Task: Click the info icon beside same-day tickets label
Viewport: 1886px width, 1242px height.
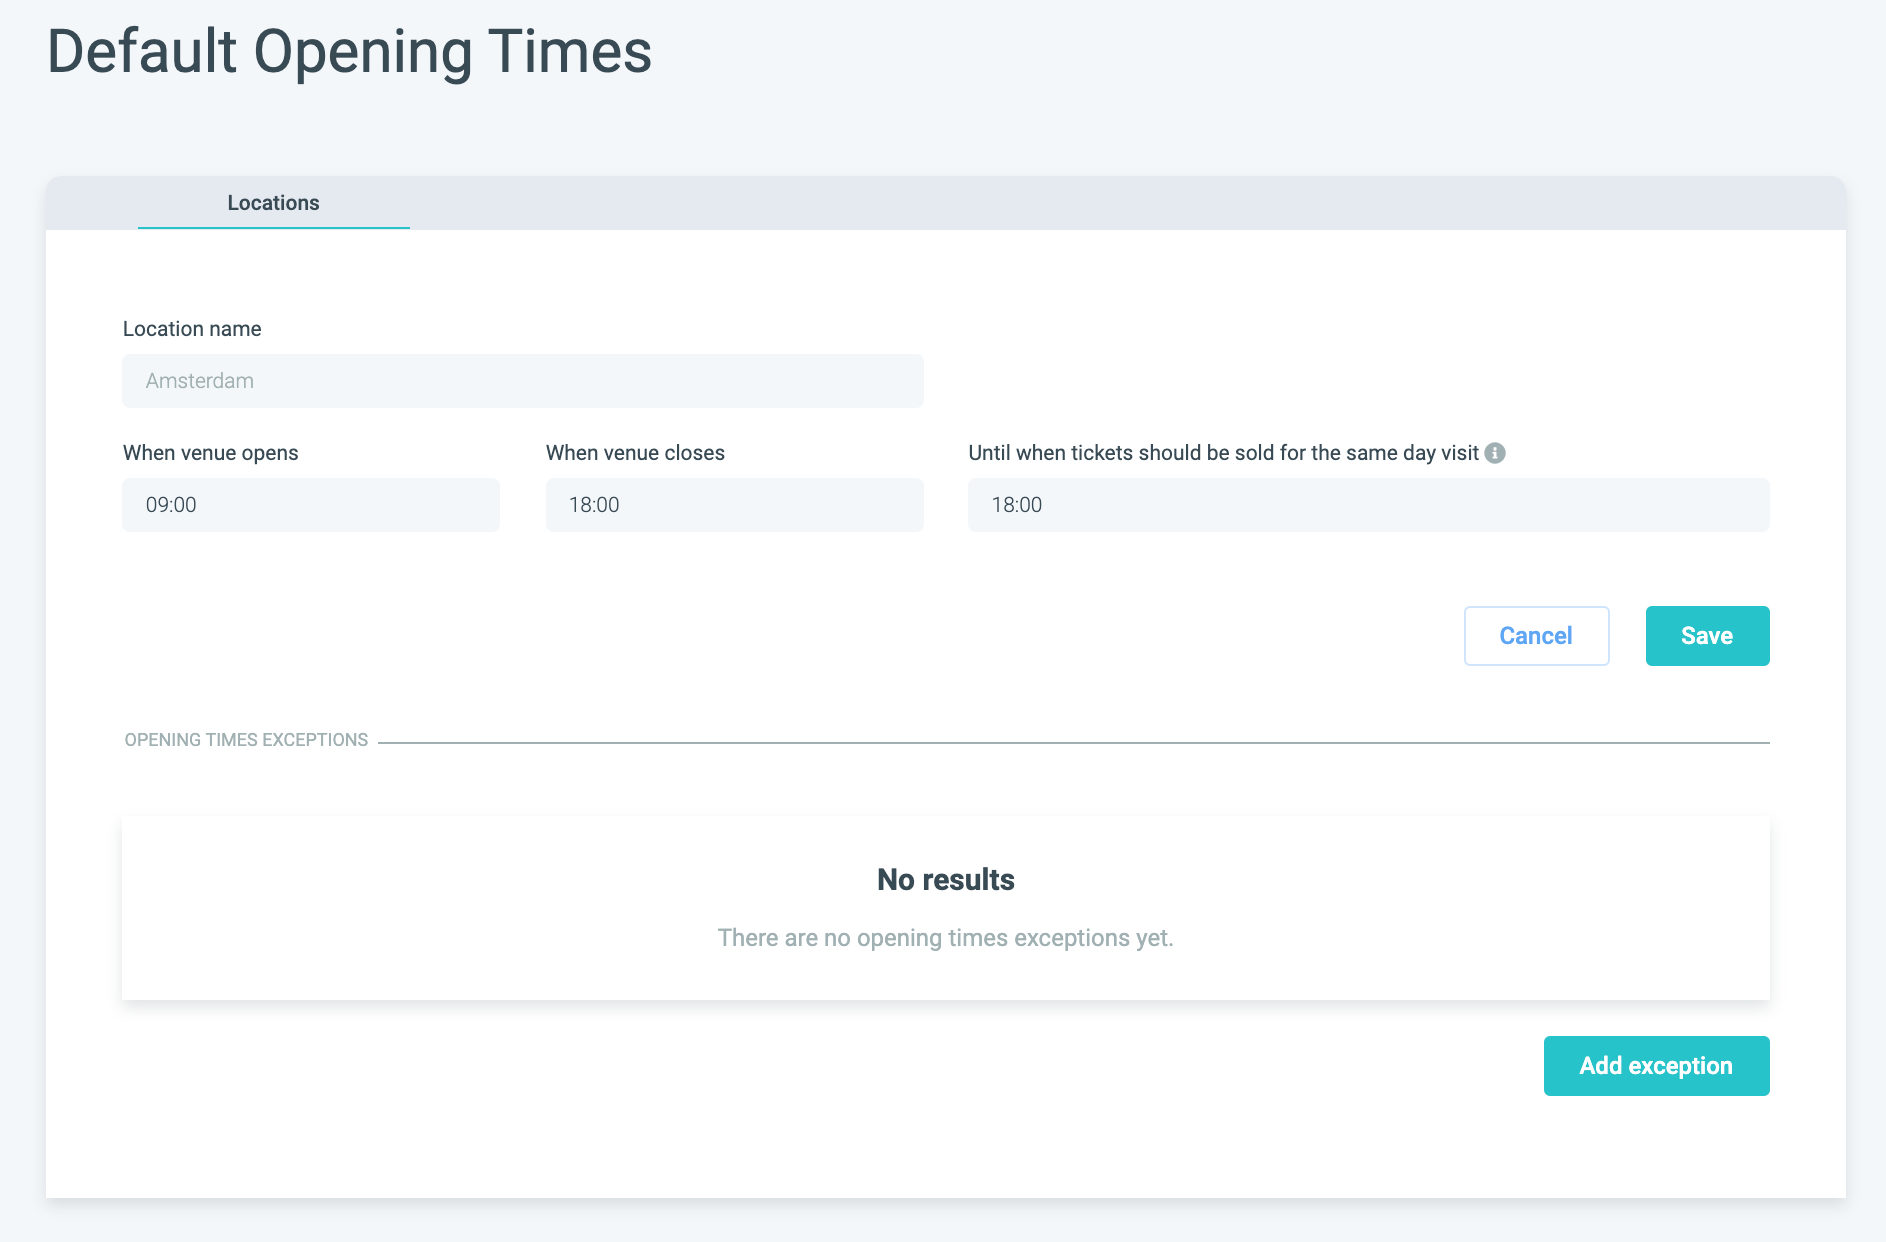Action: click(1495, 453)
